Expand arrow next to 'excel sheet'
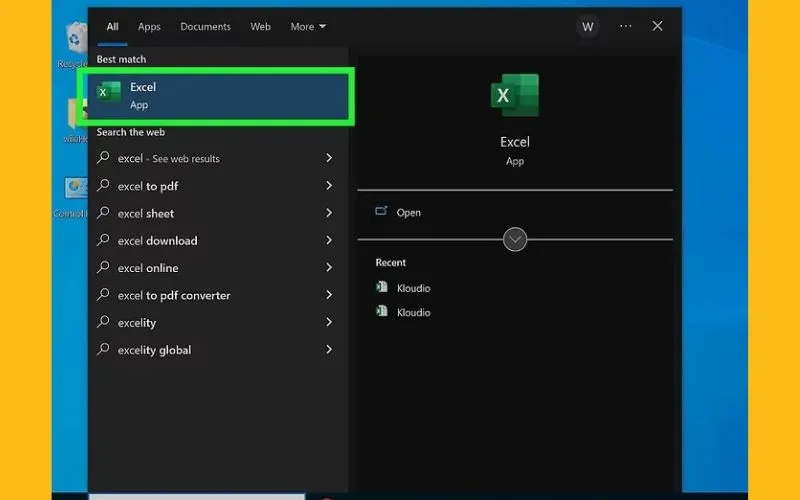This screenshot has width=800, height=500. point(329,213)
